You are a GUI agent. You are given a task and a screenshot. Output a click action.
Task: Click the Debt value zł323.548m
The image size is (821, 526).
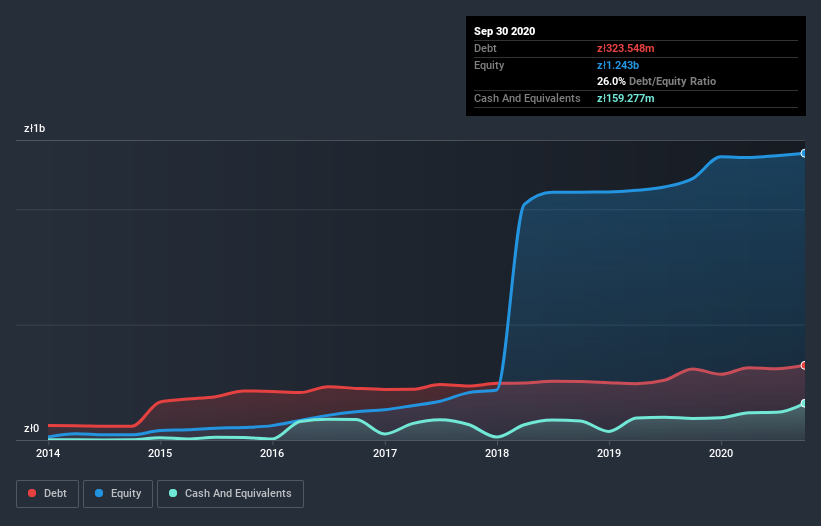[626, 48]
